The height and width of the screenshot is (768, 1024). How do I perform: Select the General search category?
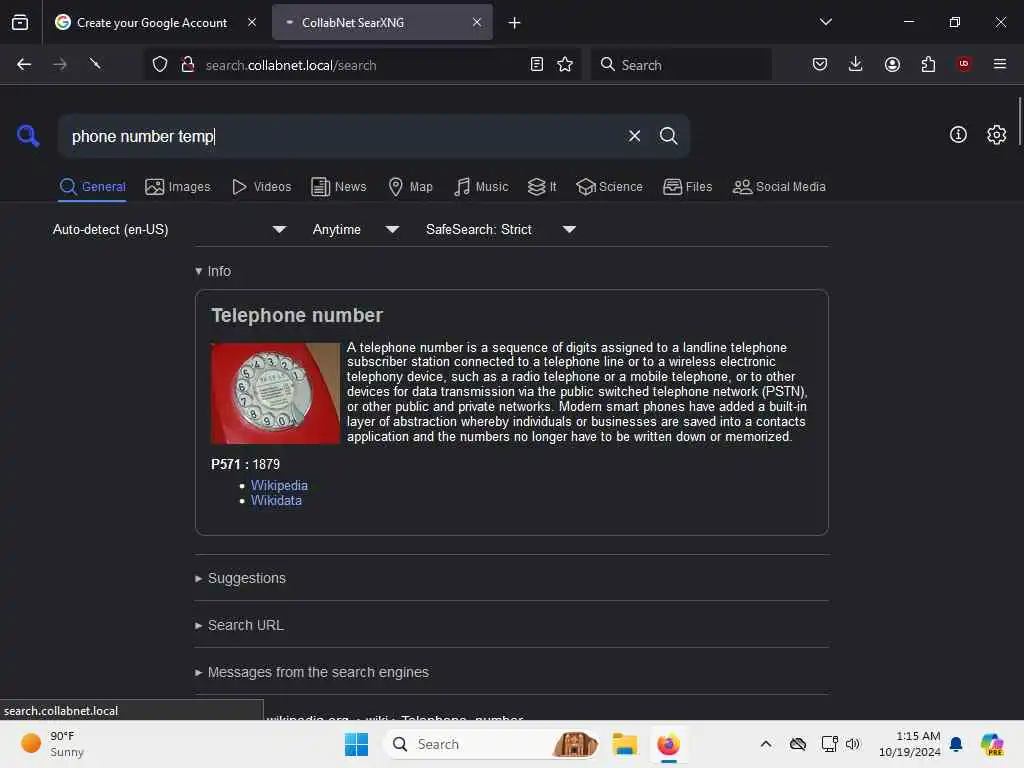[92, 187]
